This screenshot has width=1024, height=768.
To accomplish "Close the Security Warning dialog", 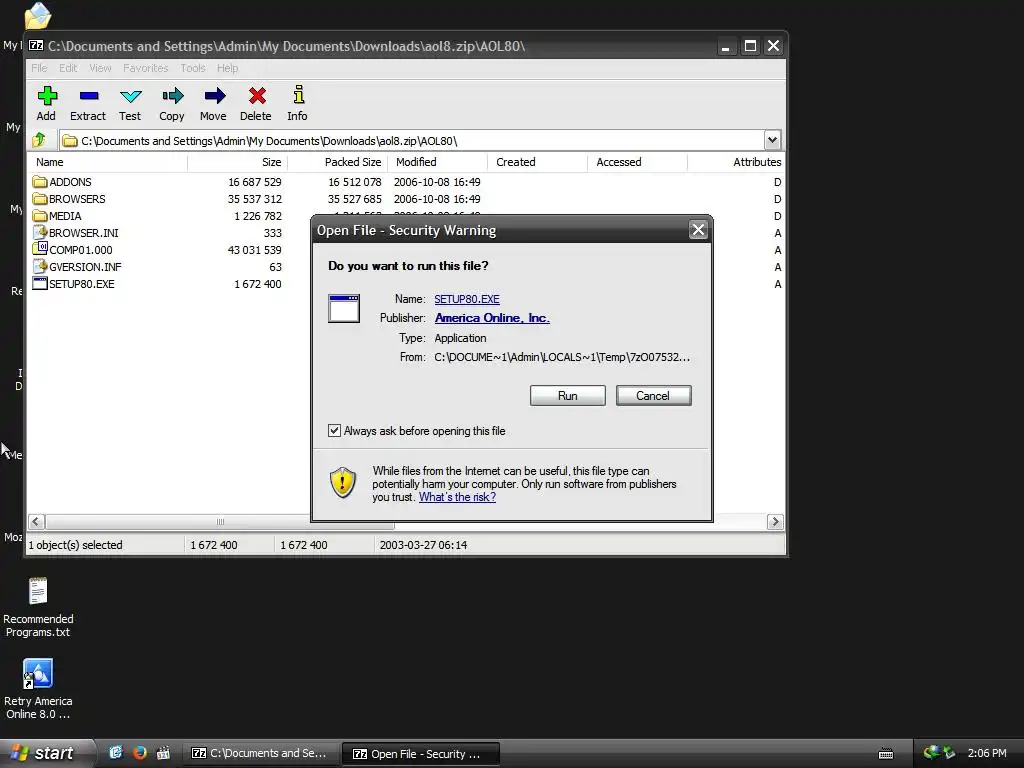I will 698,230.
